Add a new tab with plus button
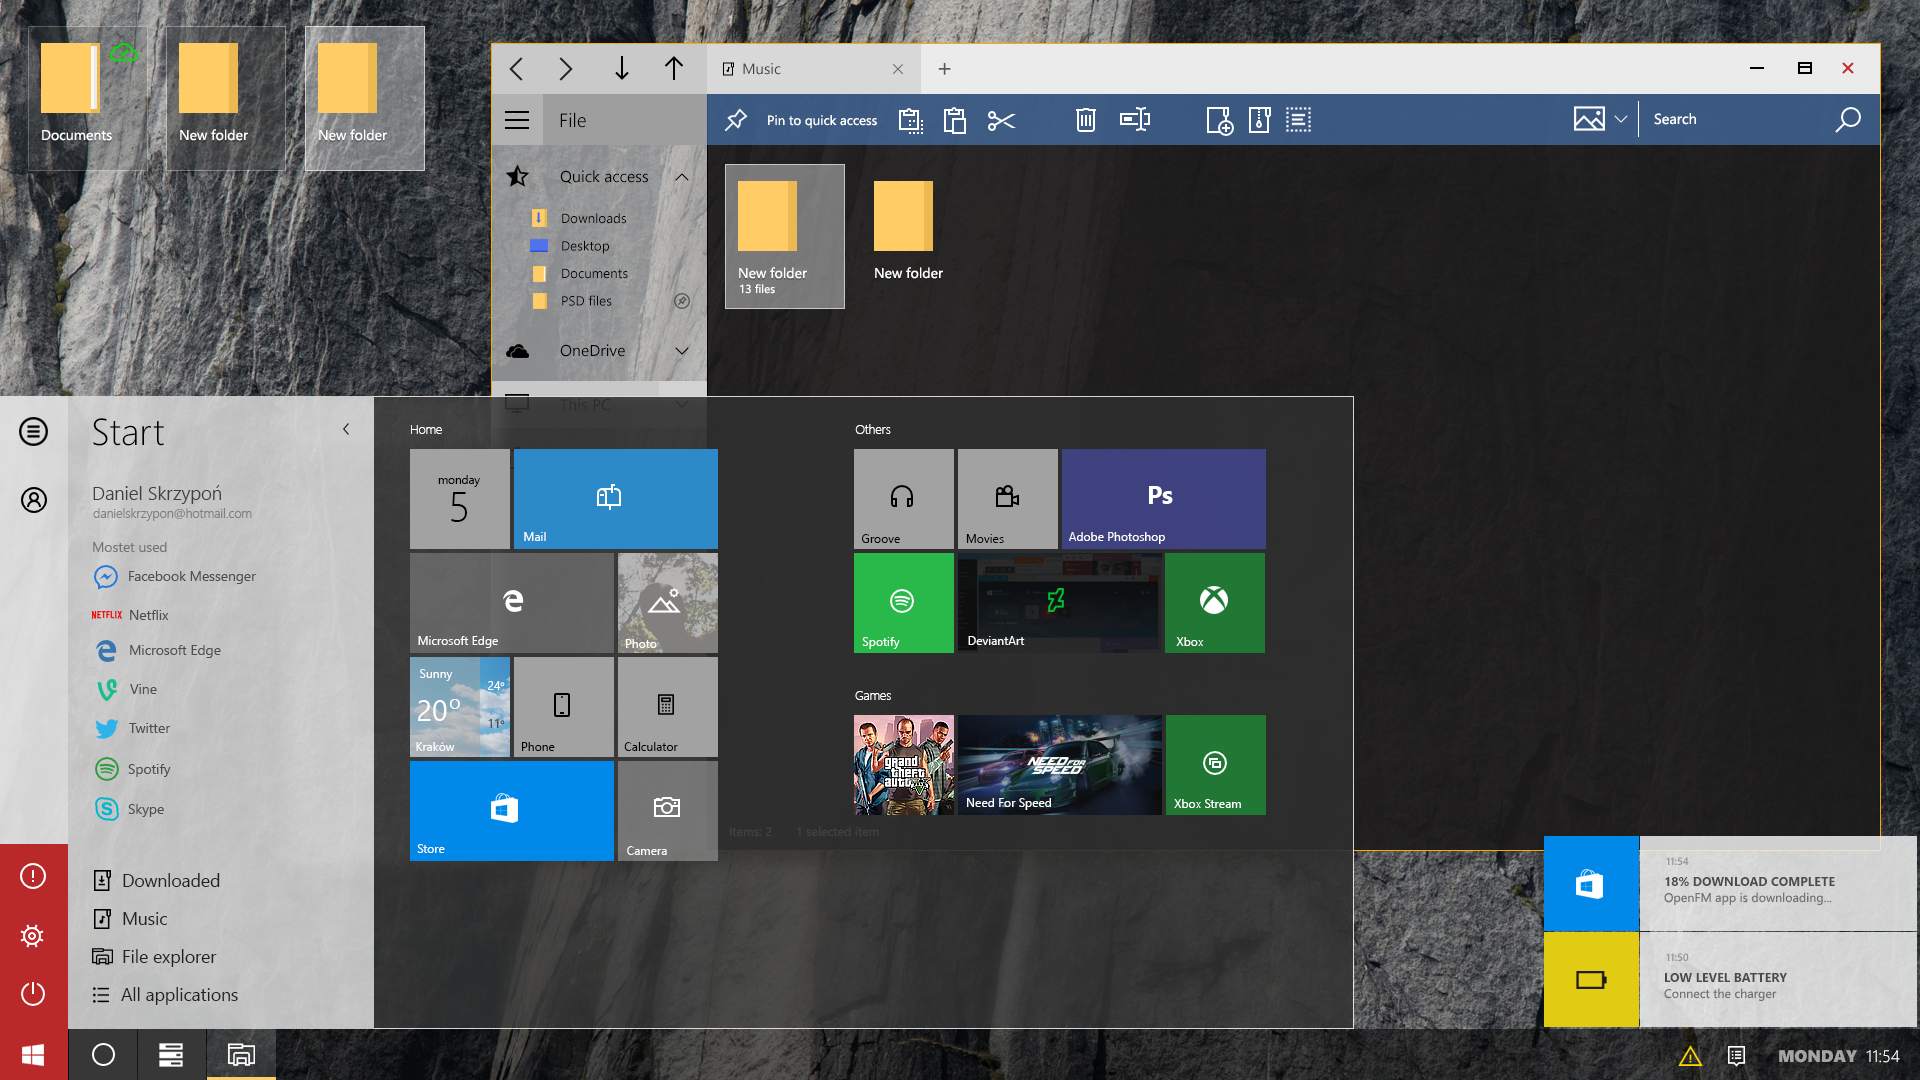Image resolution: width=1920 pixels, height=1080 pixels. (x=944, y=69)
